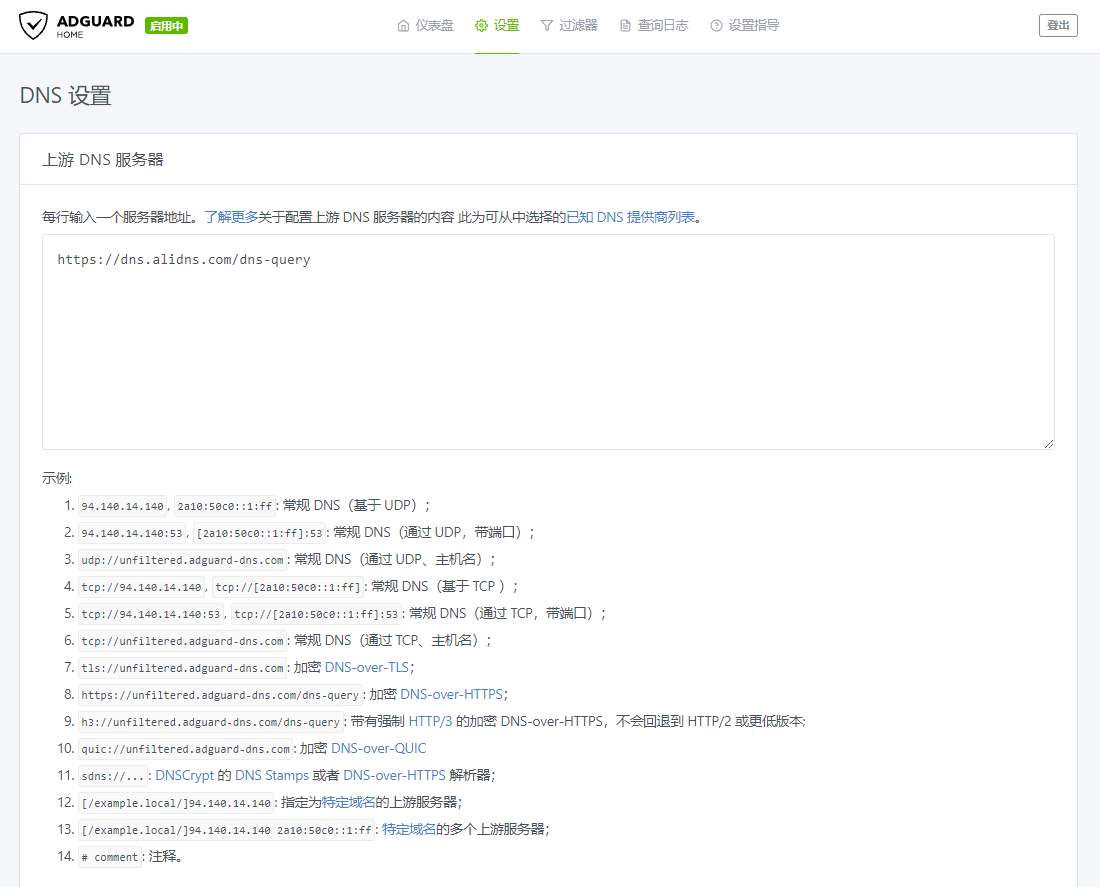The width and height of the screenshot is (1100, 887).
Task: Click the settings gear icon
Action: point(481,26)
